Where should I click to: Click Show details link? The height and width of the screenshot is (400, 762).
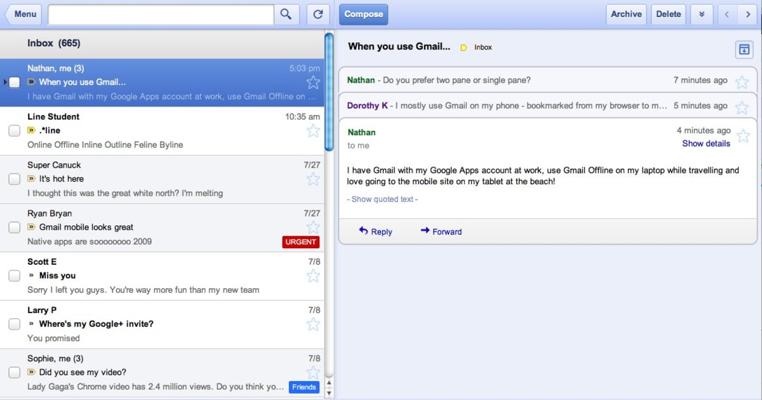pyautogui.click(x=705, y=144)
